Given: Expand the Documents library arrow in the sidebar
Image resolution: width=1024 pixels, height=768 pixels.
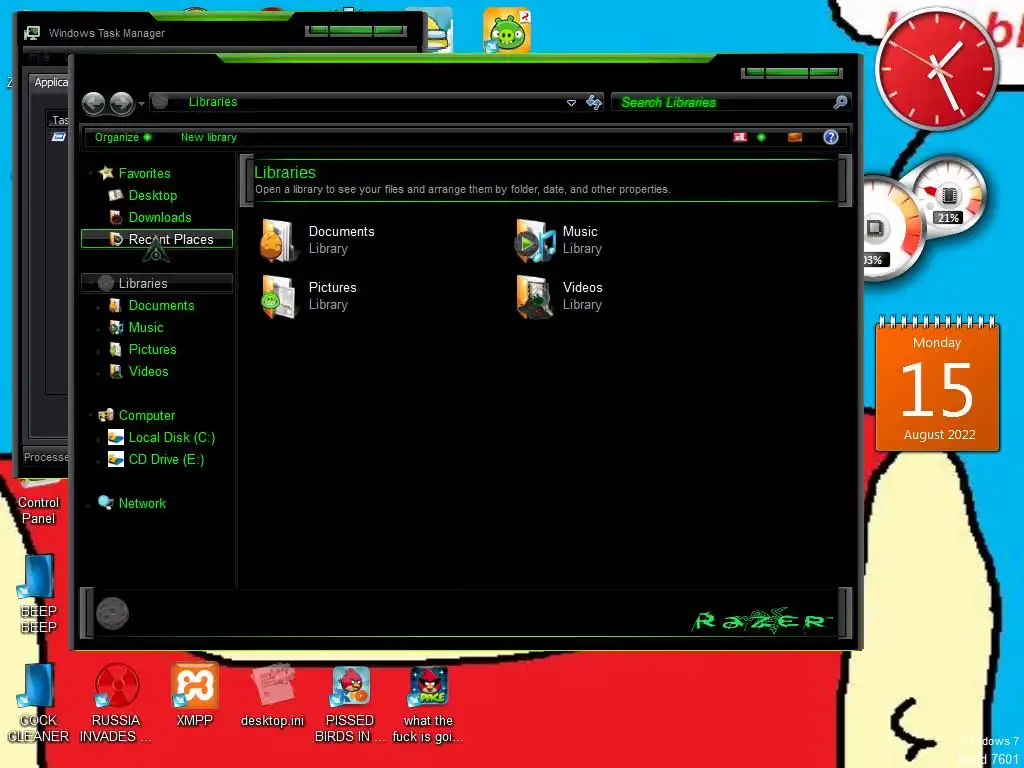Looking at the screenshot, I should pyautogui.click(x=99, y=306).
